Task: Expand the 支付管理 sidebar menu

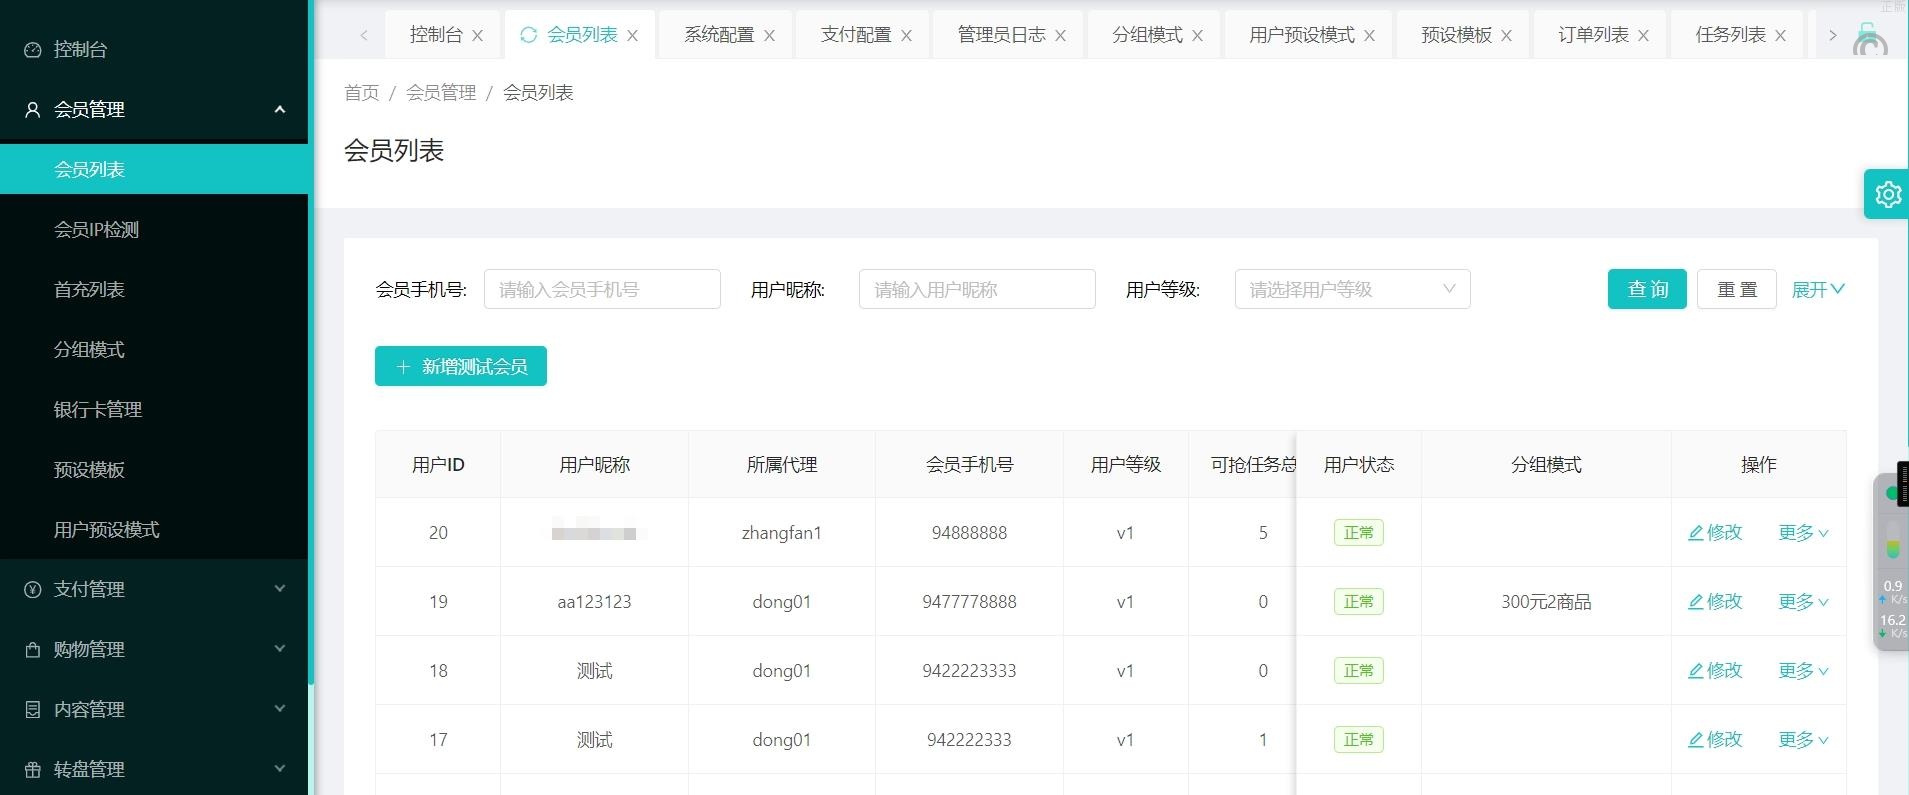Action: point(155,589)
